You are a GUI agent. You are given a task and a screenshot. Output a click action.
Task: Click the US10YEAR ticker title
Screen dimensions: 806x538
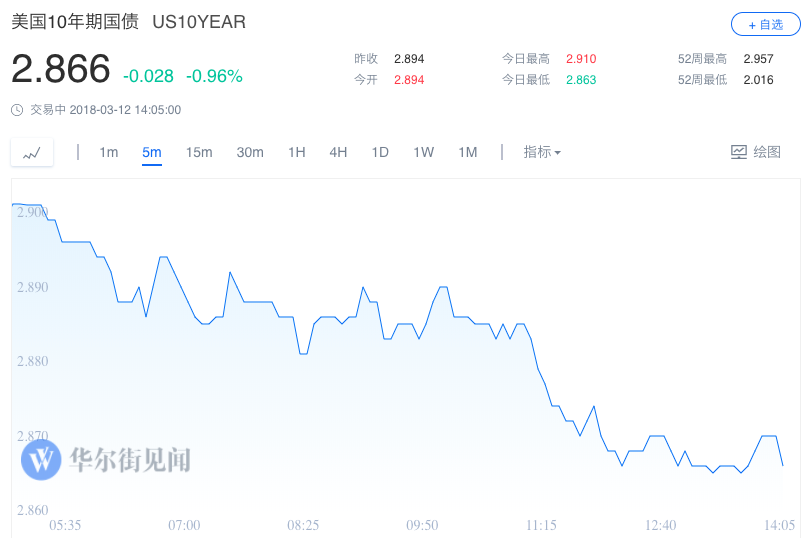pos(199,22)
